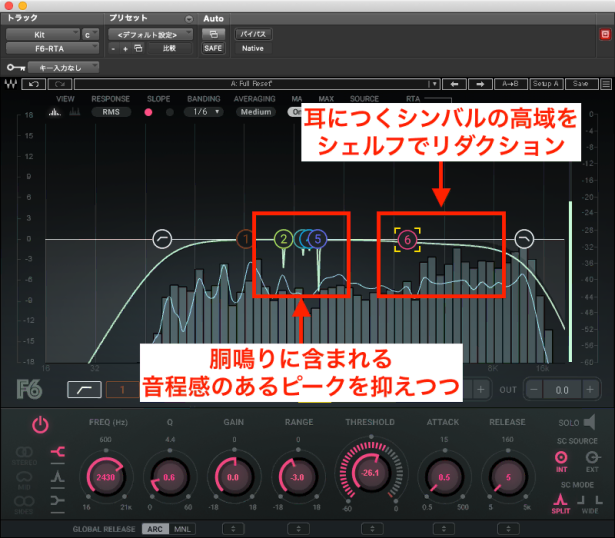Select the filled bar RTA view icon
The image size is (615, 538).
(55, 112)
